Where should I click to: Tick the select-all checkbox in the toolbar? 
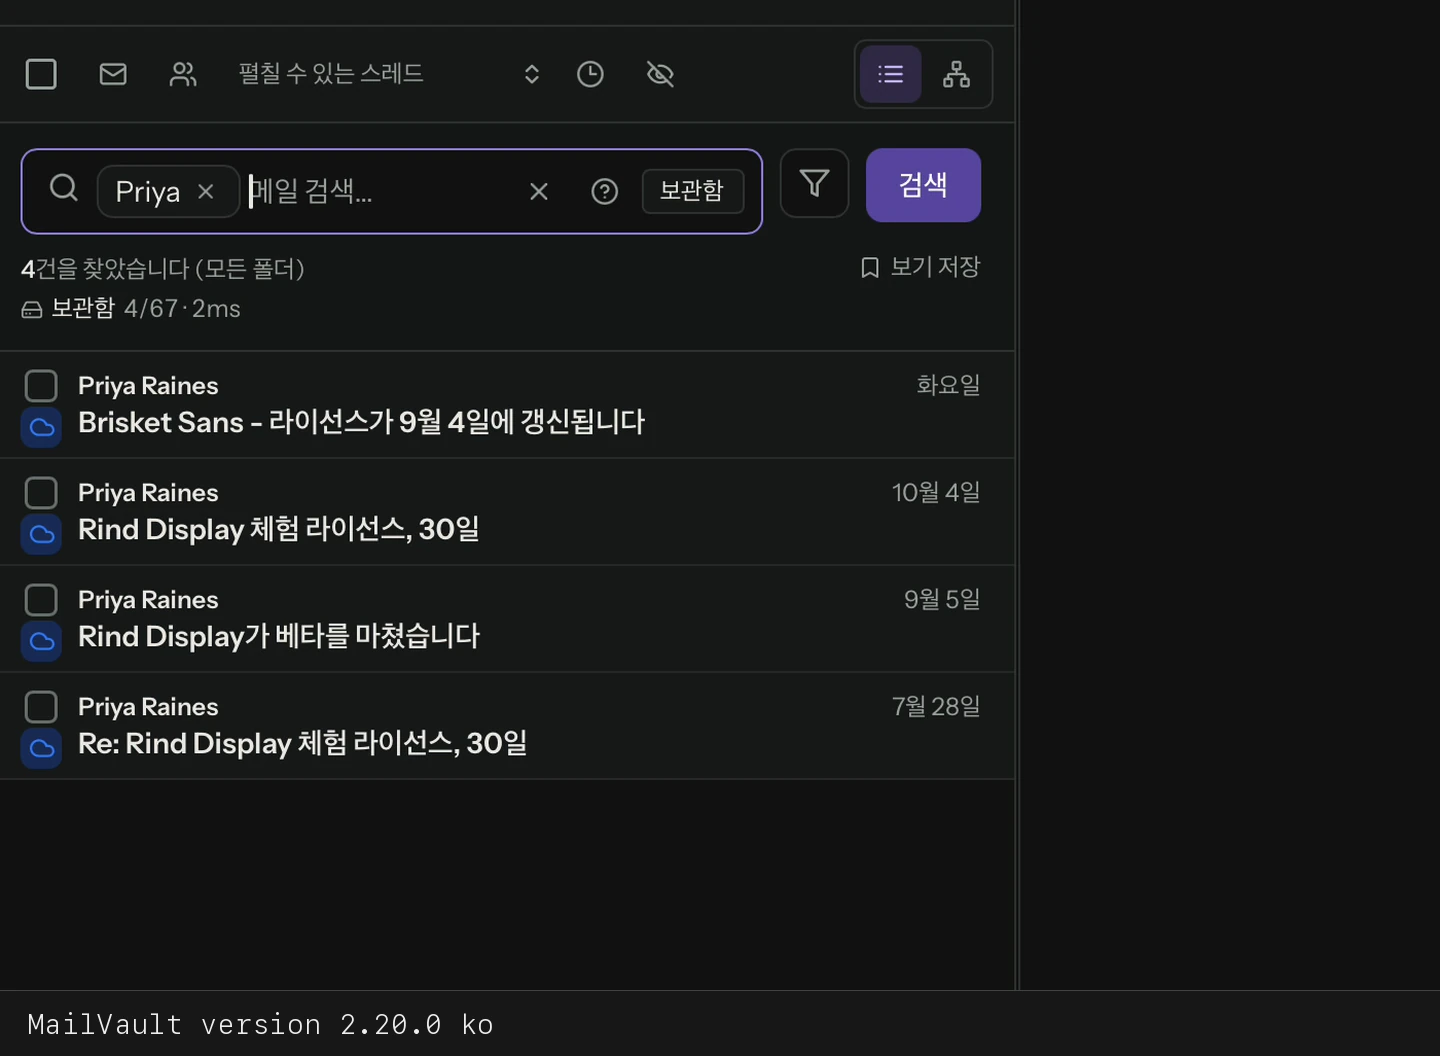41,74
